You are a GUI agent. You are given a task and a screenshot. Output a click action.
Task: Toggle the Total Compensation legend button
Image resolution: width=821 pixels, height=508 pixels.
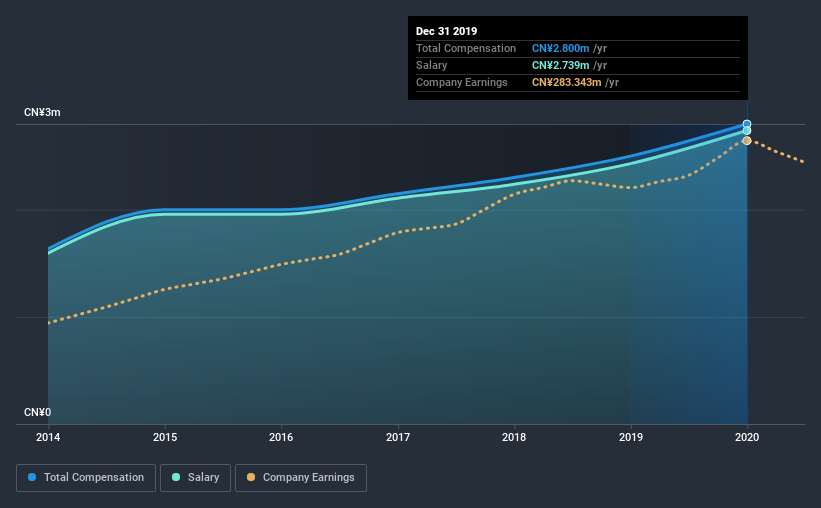pyautogui.click(x=86, y=478)
